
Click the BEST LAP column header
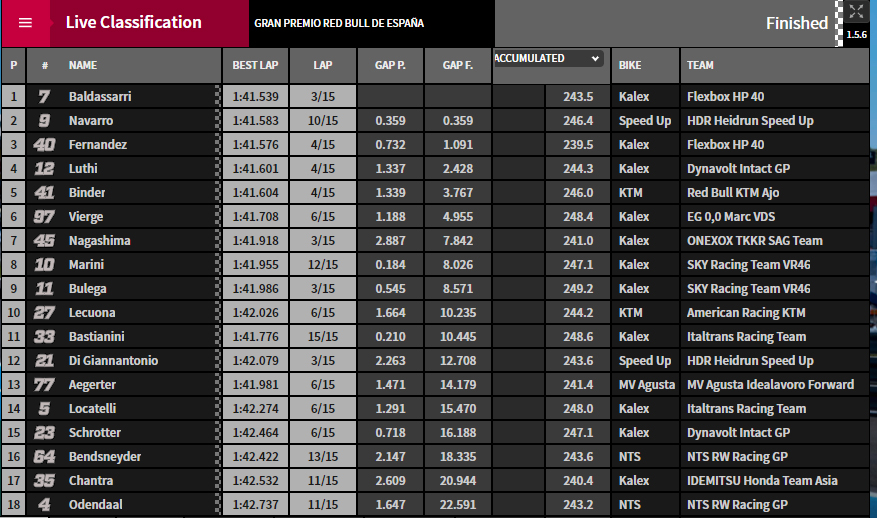pyautogui.click(x=255, y=65)
